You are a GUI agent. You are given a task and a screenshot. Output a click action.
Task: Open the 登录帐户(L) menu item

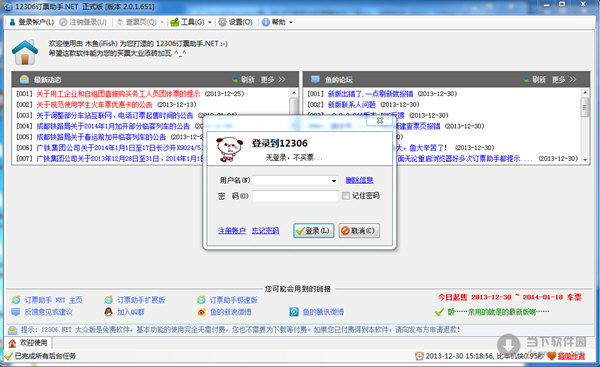coord(32,22)
